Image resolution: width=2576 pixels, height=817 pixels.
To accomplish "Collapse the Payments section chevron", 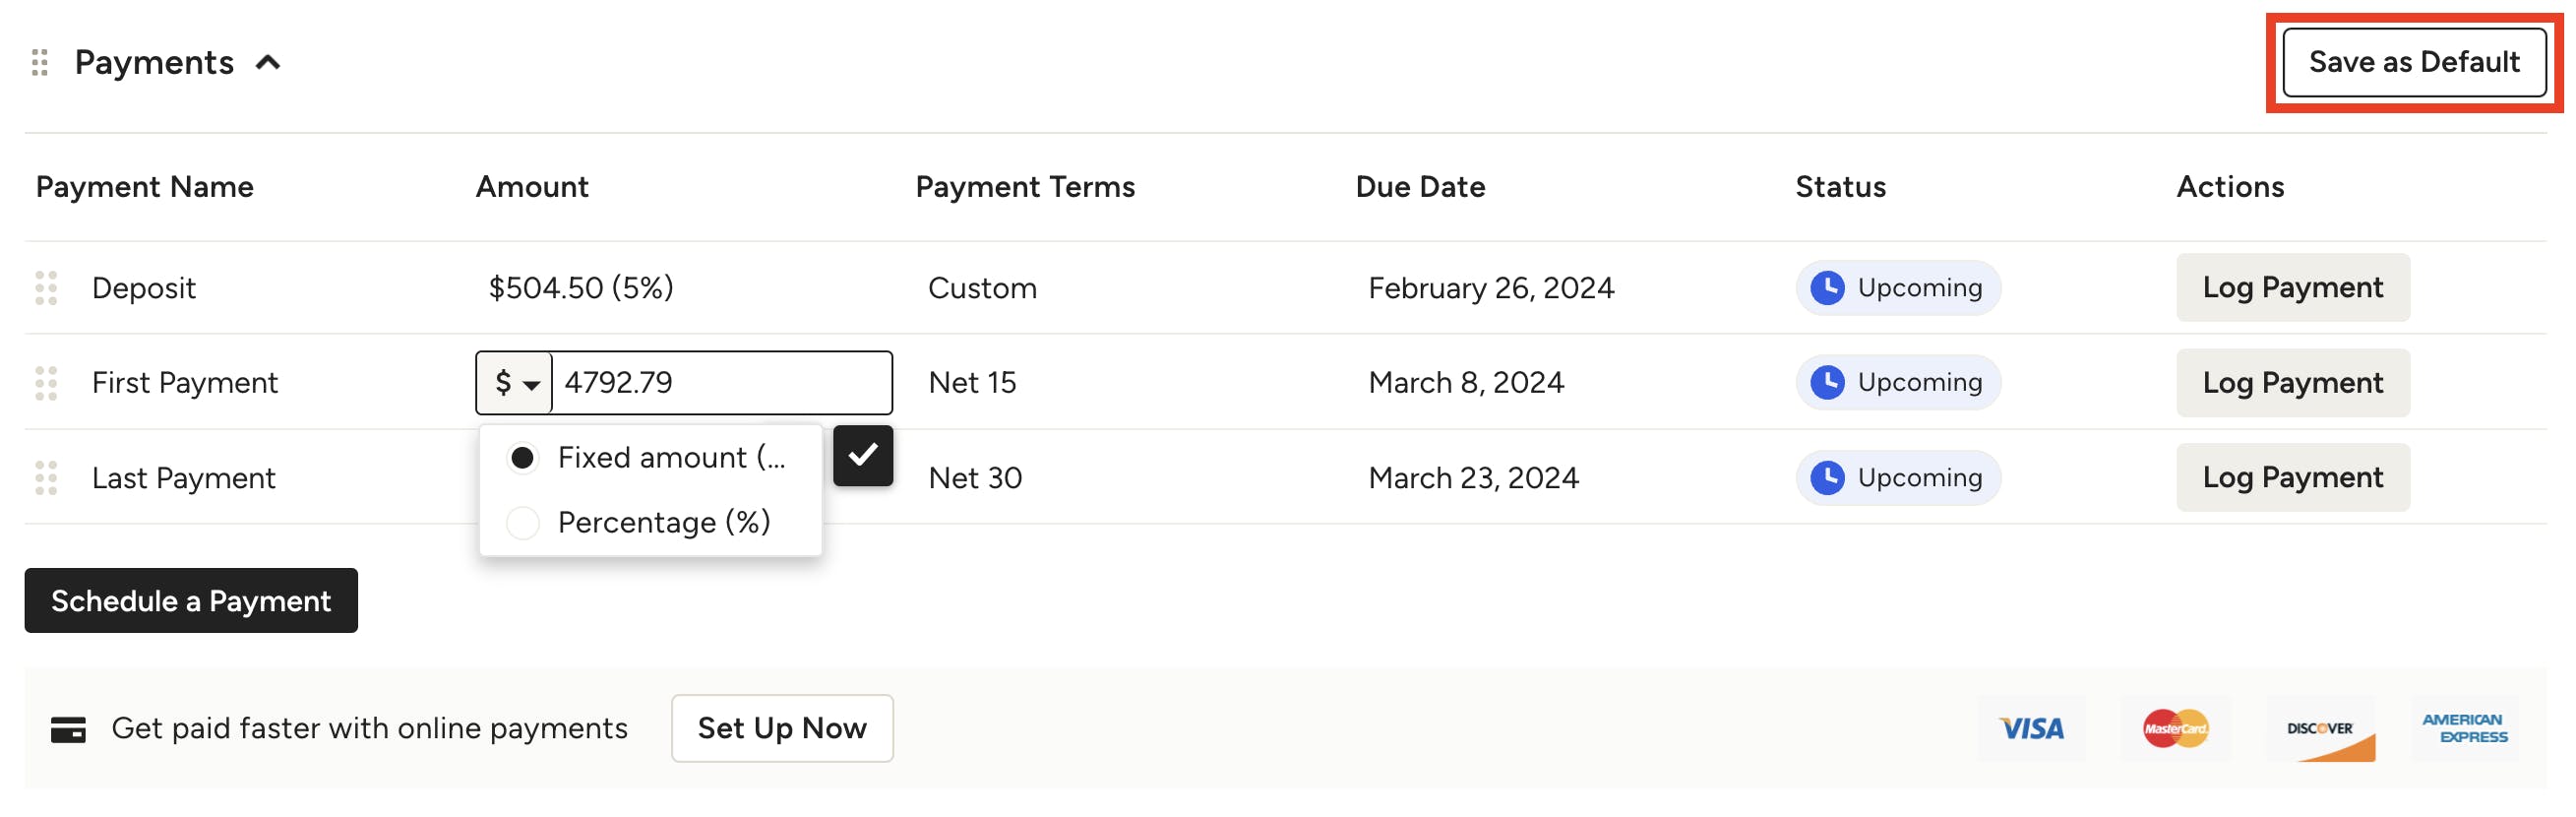I will point(268,63).
